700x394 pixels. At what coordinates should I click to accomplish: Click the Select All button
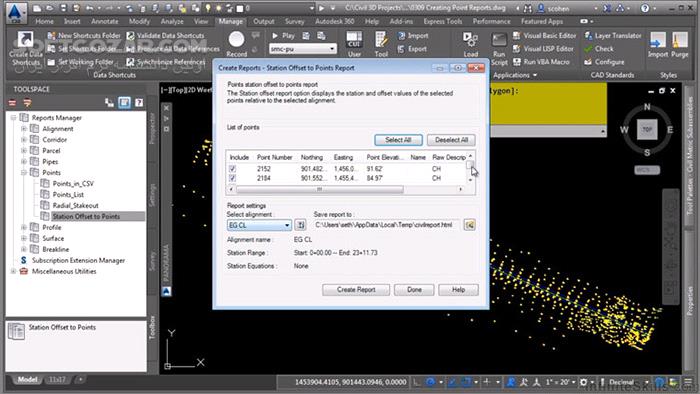pyautogui.click(x=398, y=140)
